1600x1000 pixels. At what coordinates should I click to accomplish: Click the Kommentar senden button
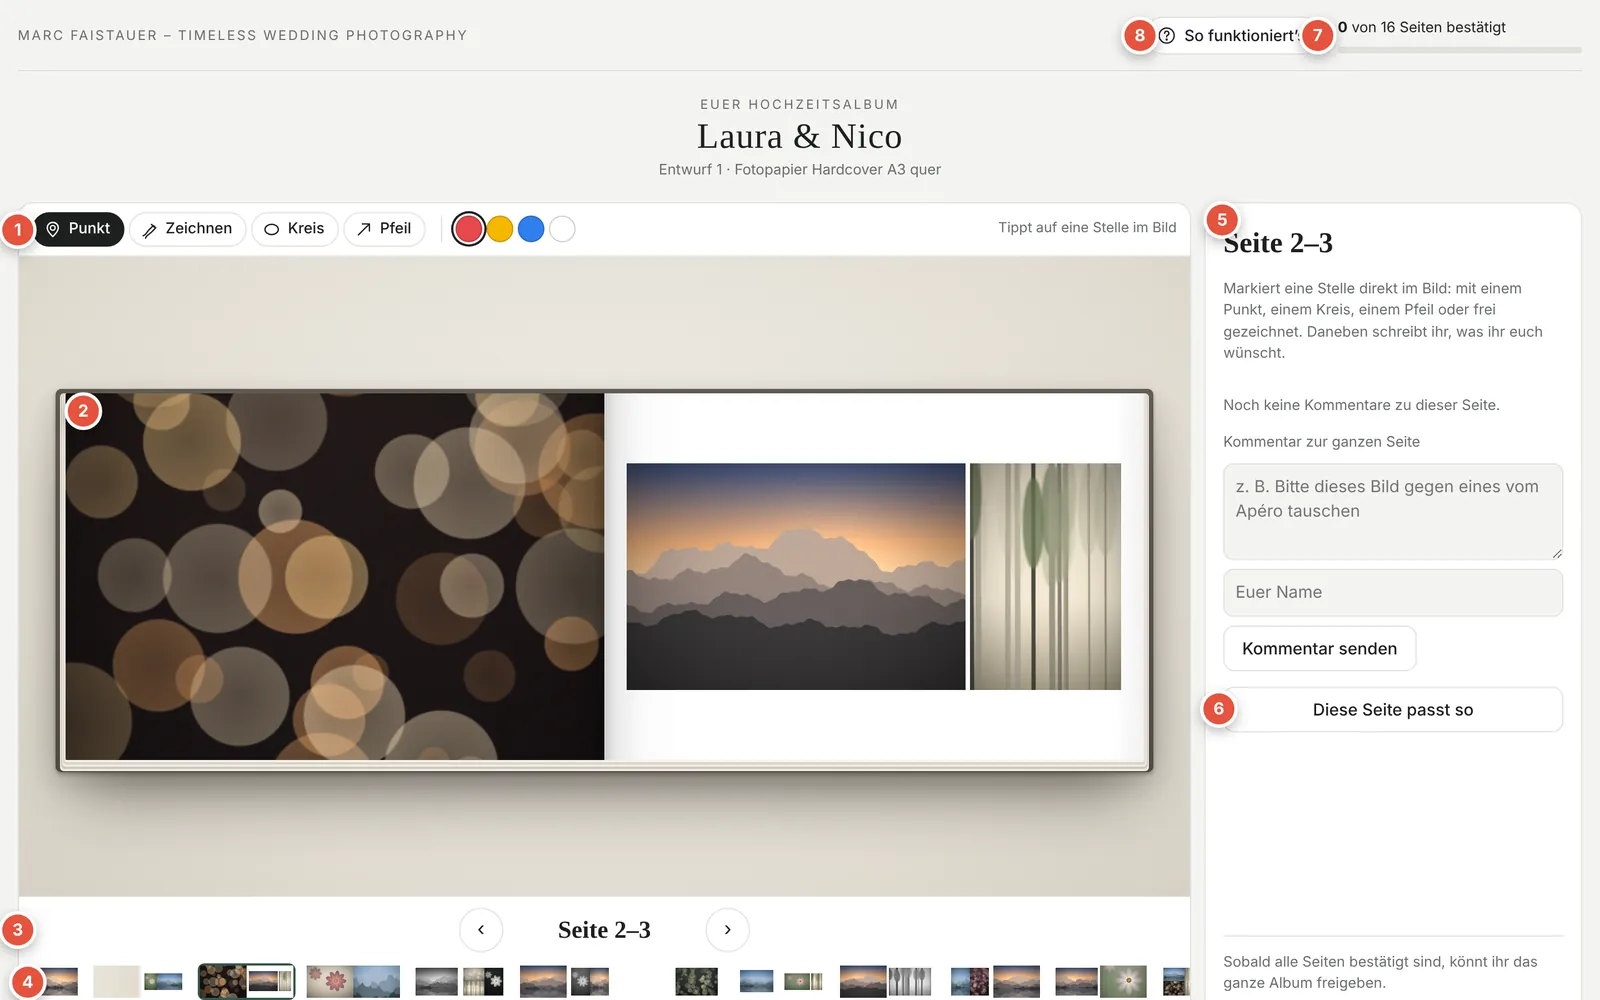pos(1319,649)
